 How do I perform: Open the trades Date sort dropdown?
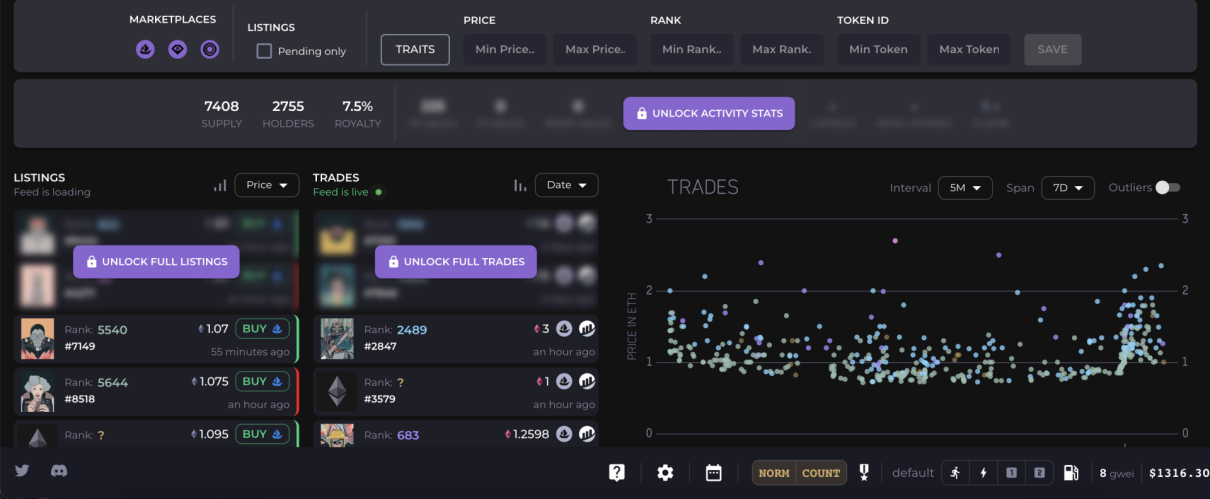566,185
